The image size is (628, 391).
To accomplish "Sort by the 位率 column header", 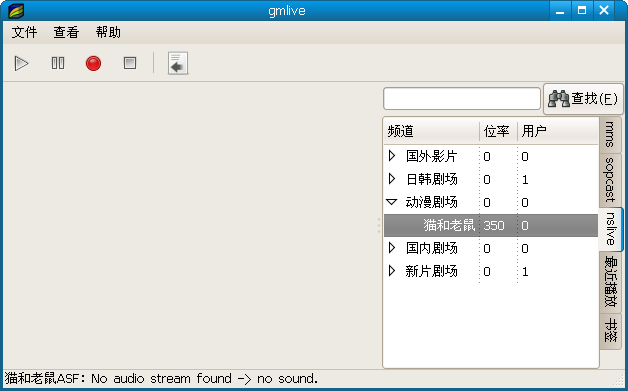I will click(498, 131).
